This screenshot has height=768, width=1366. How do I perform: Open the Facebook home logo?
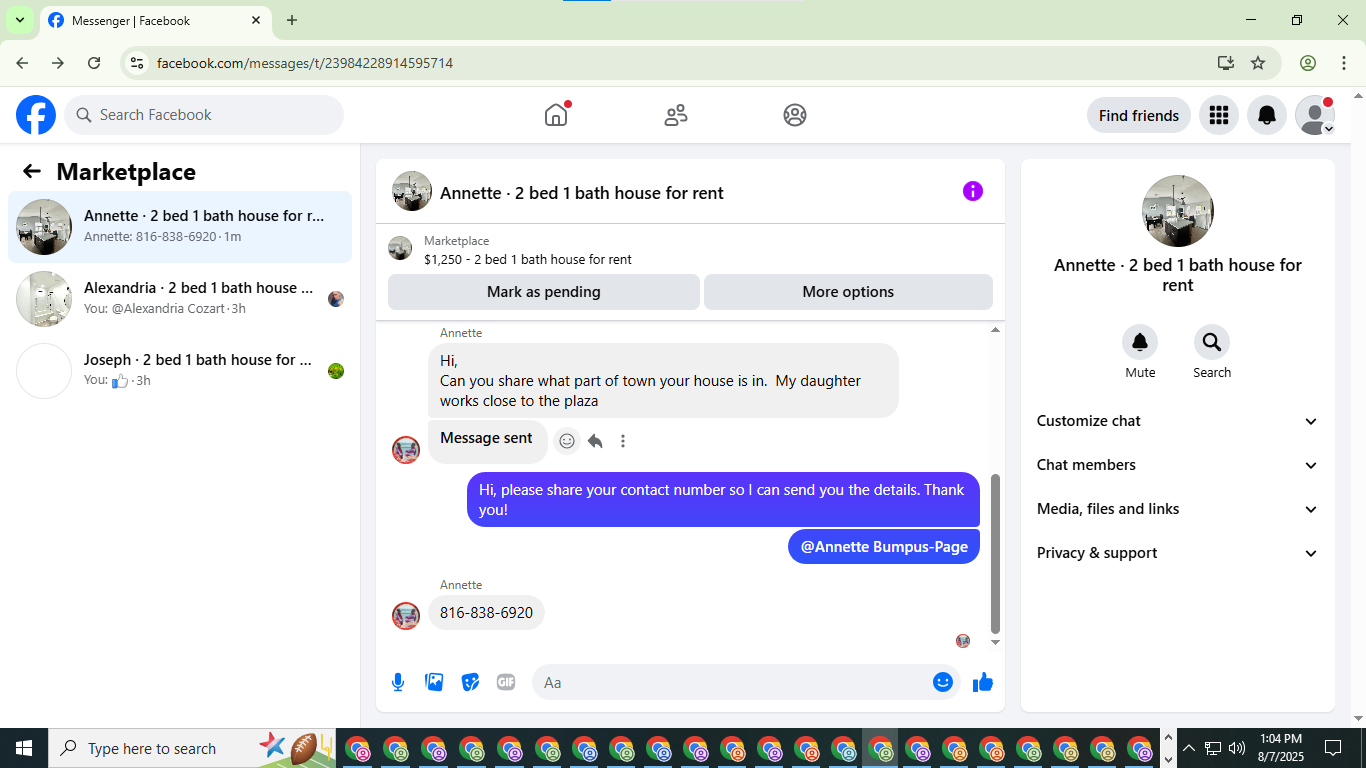[36, 115]
